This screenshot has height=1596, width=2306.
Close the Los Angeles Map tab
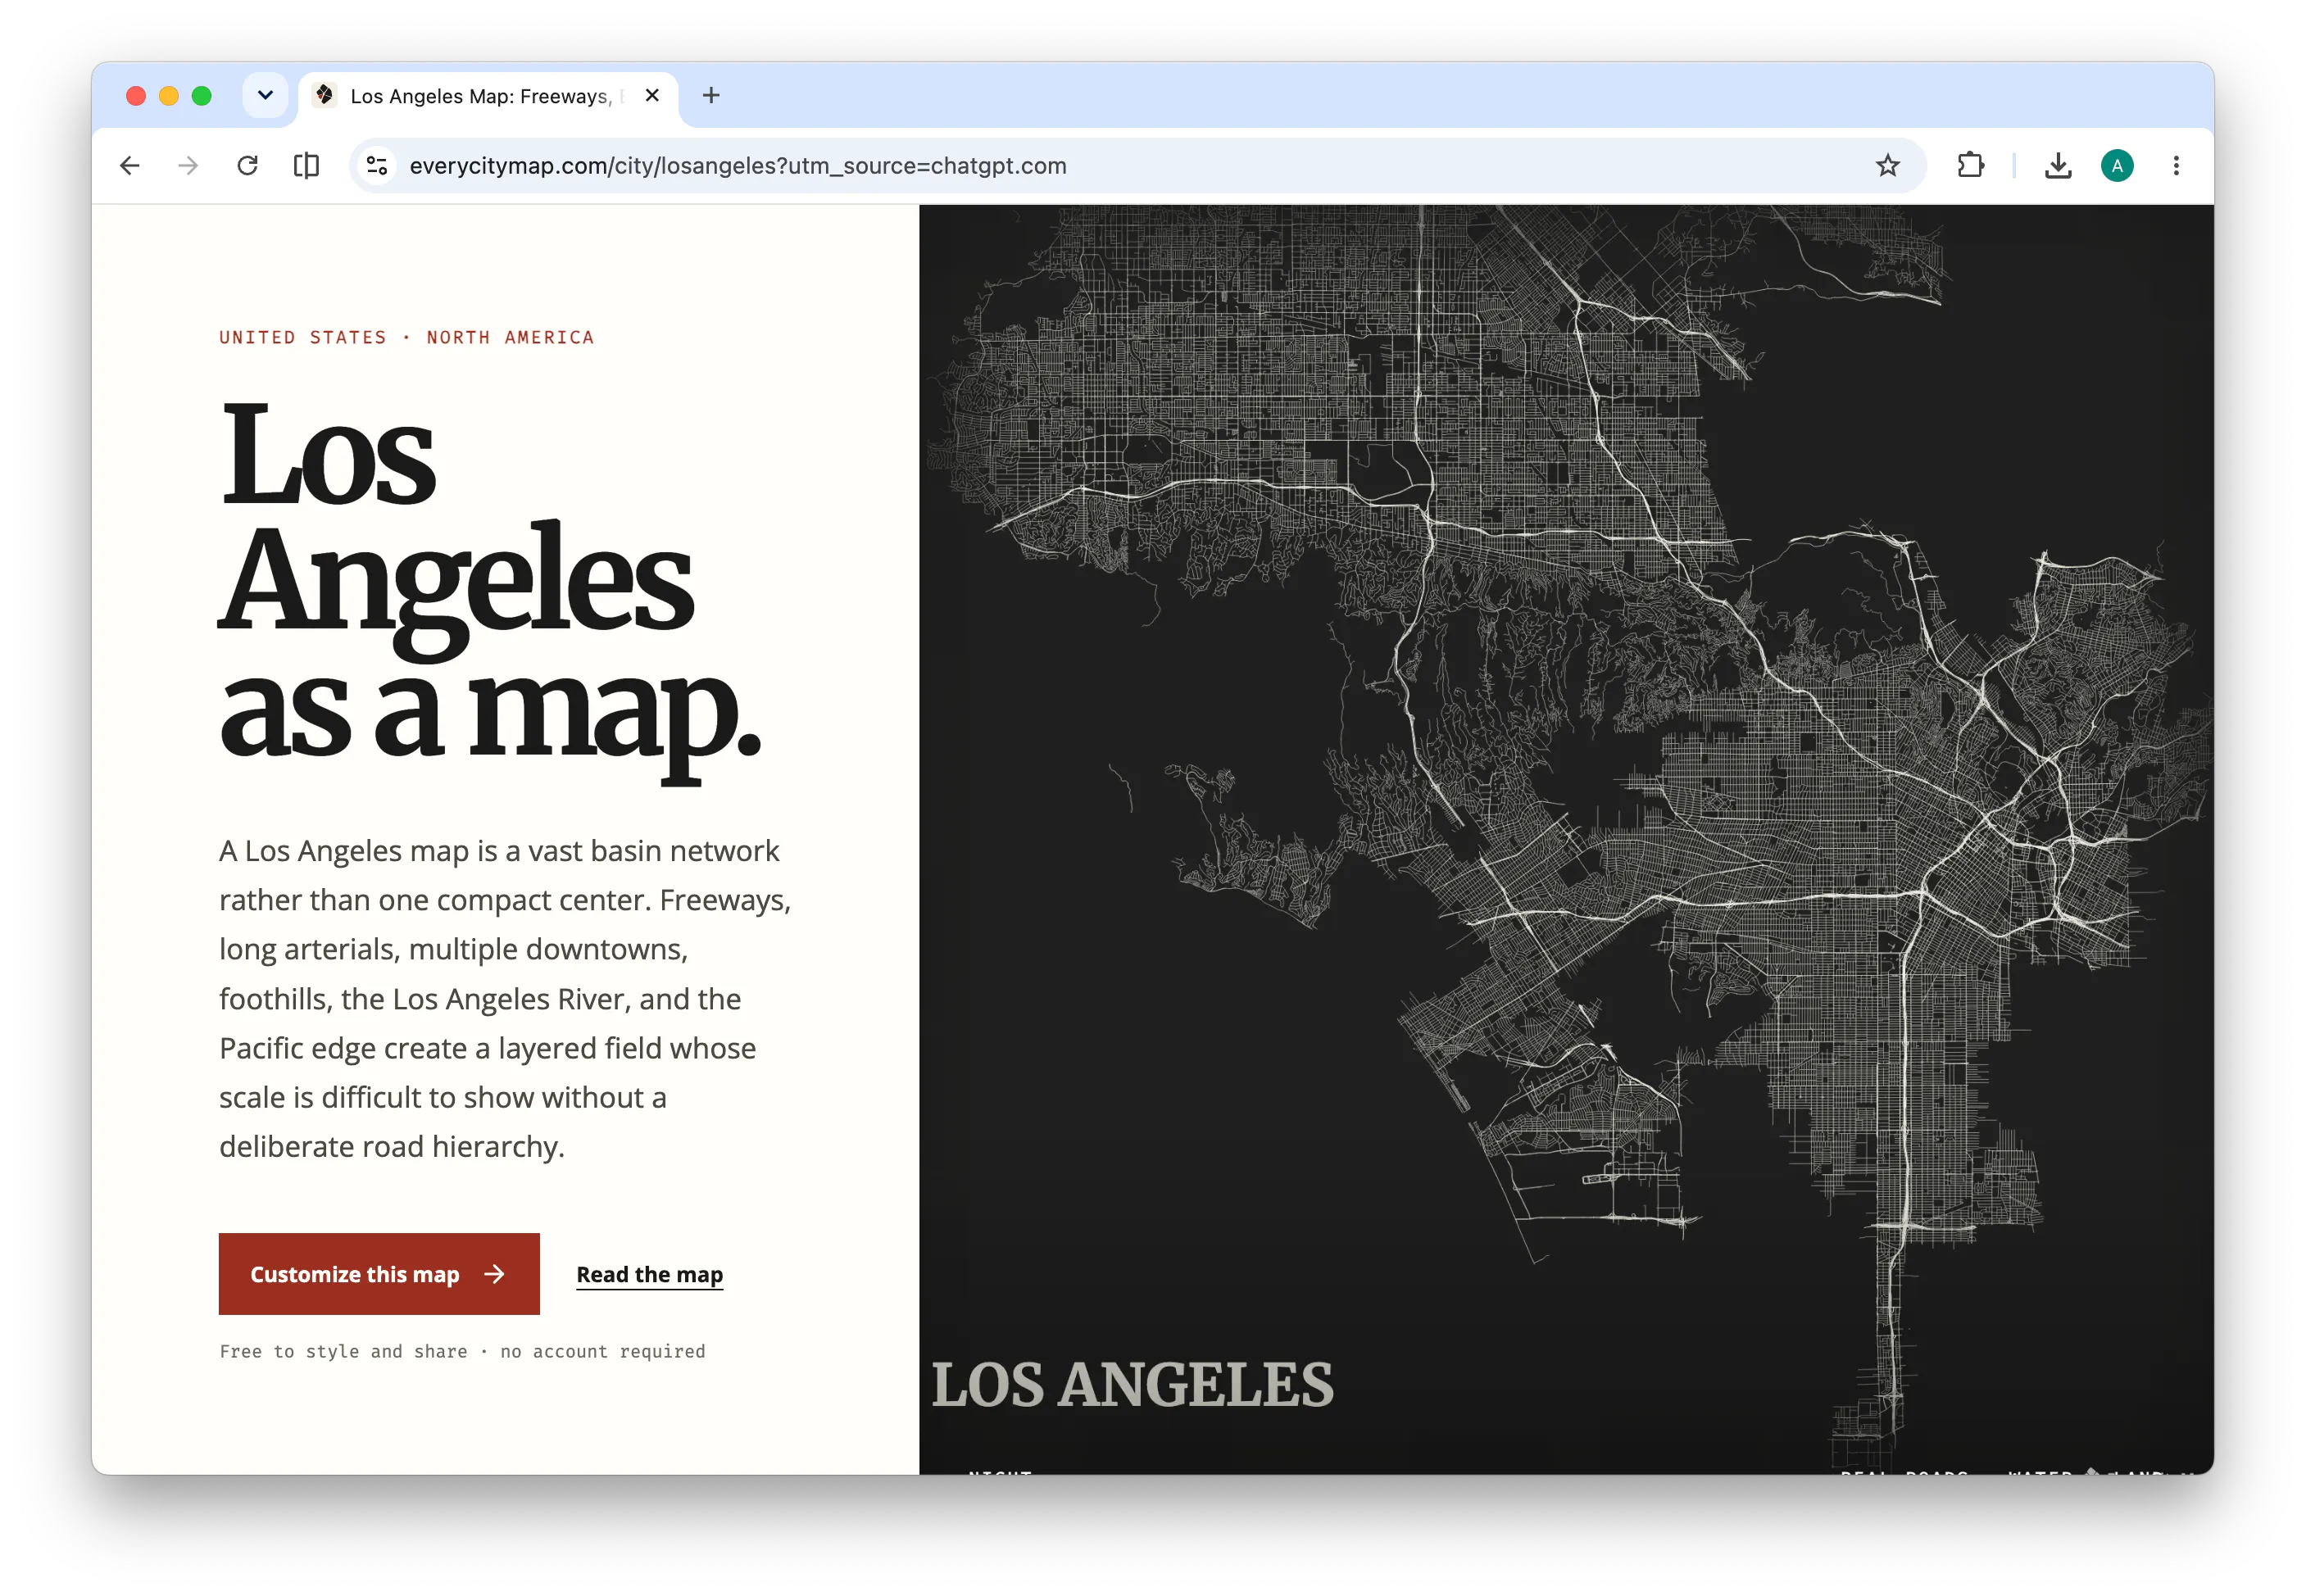pos(652,96)
